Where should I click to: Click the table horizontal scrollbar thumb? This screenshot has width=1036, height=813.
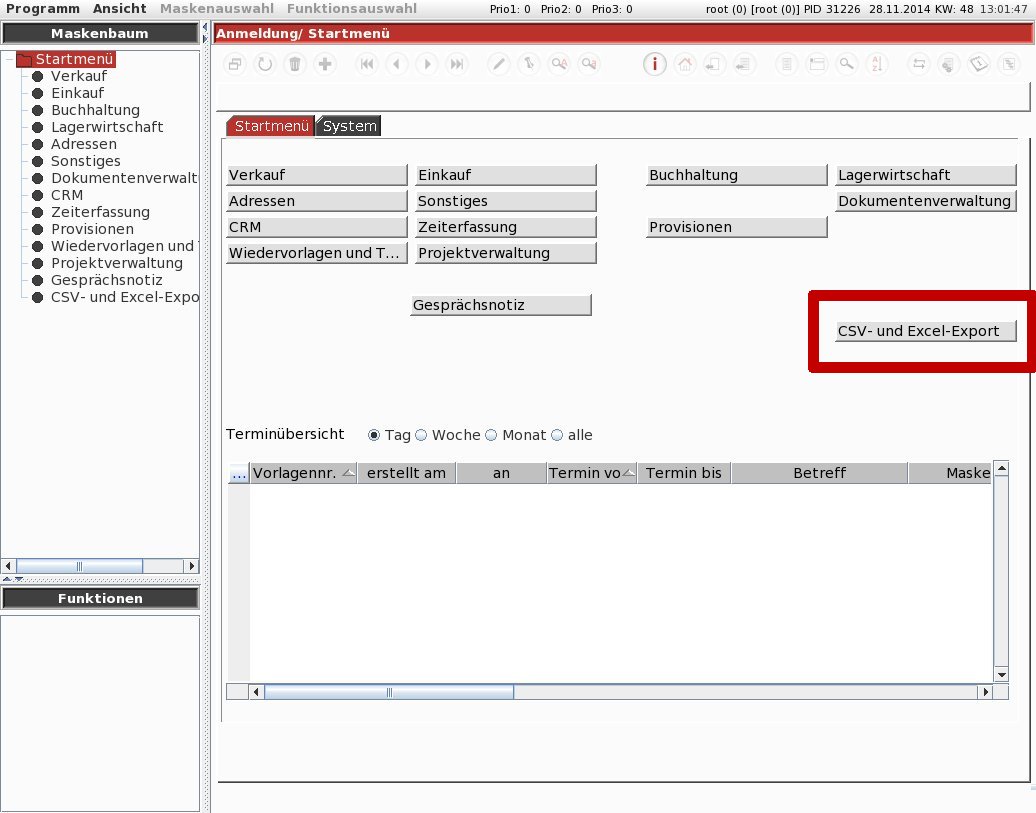(389, 692)
